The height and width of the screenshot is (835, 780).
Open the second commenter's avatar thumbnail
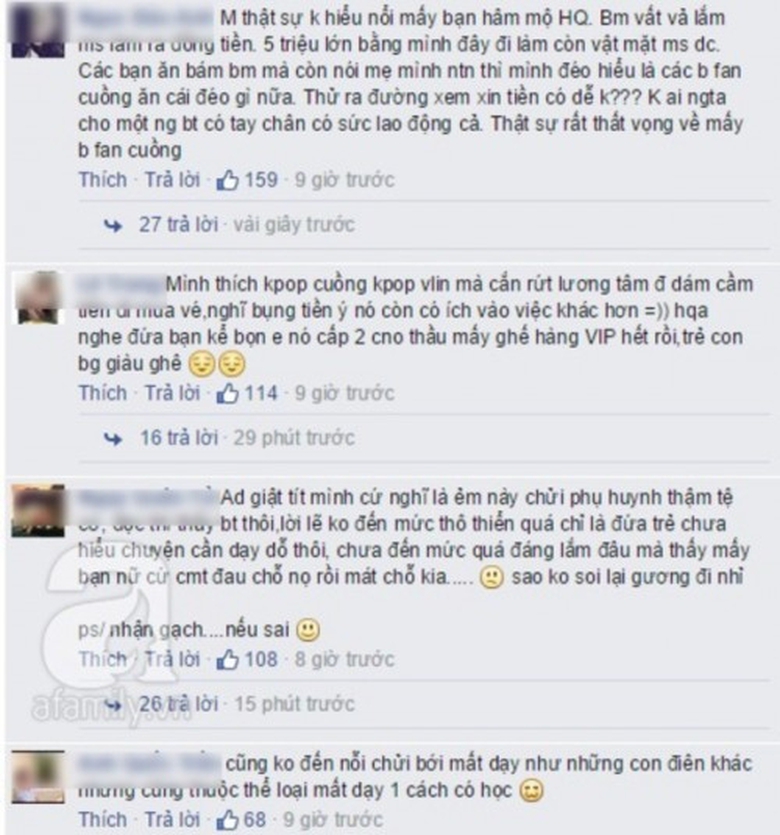pos(38,297)
